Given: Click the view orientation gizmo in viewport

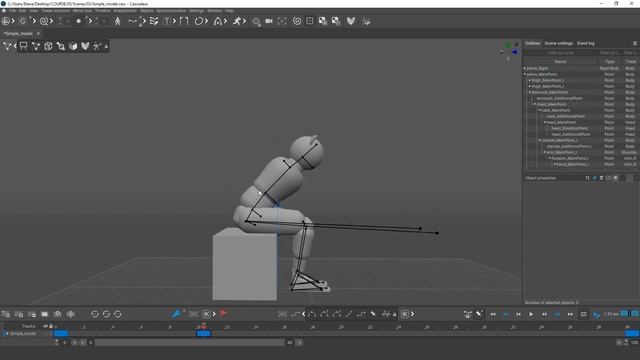Looking at the screenshot, I should click(x=509, y=51).
